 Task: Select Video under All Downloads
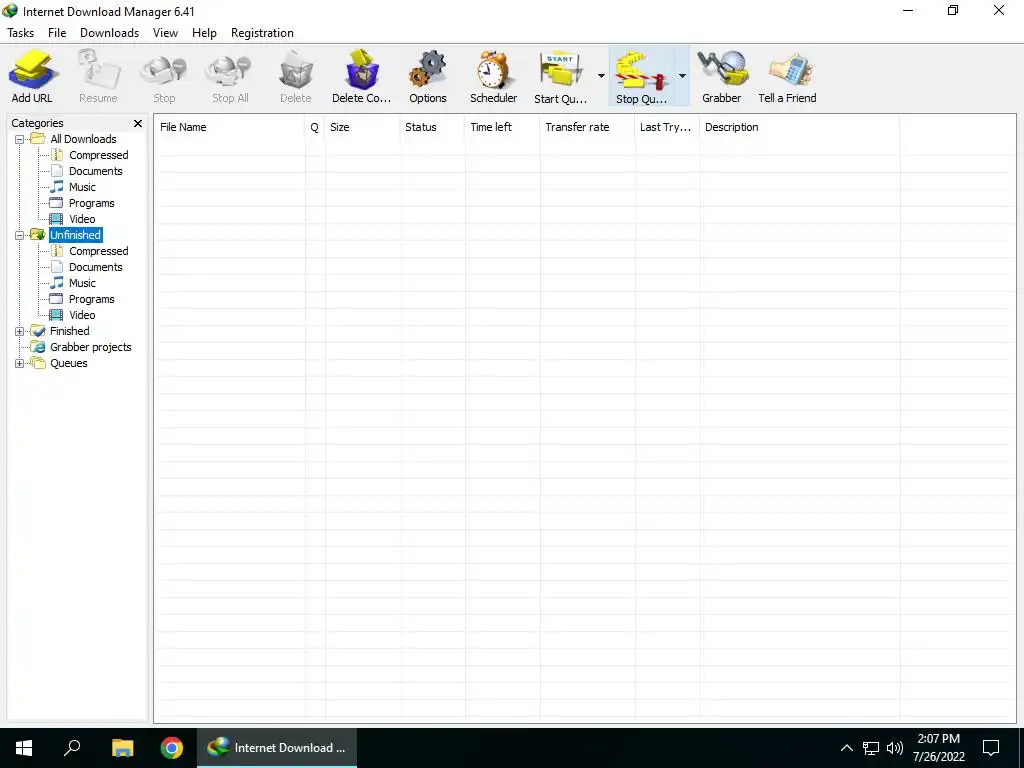coord(82,219)
